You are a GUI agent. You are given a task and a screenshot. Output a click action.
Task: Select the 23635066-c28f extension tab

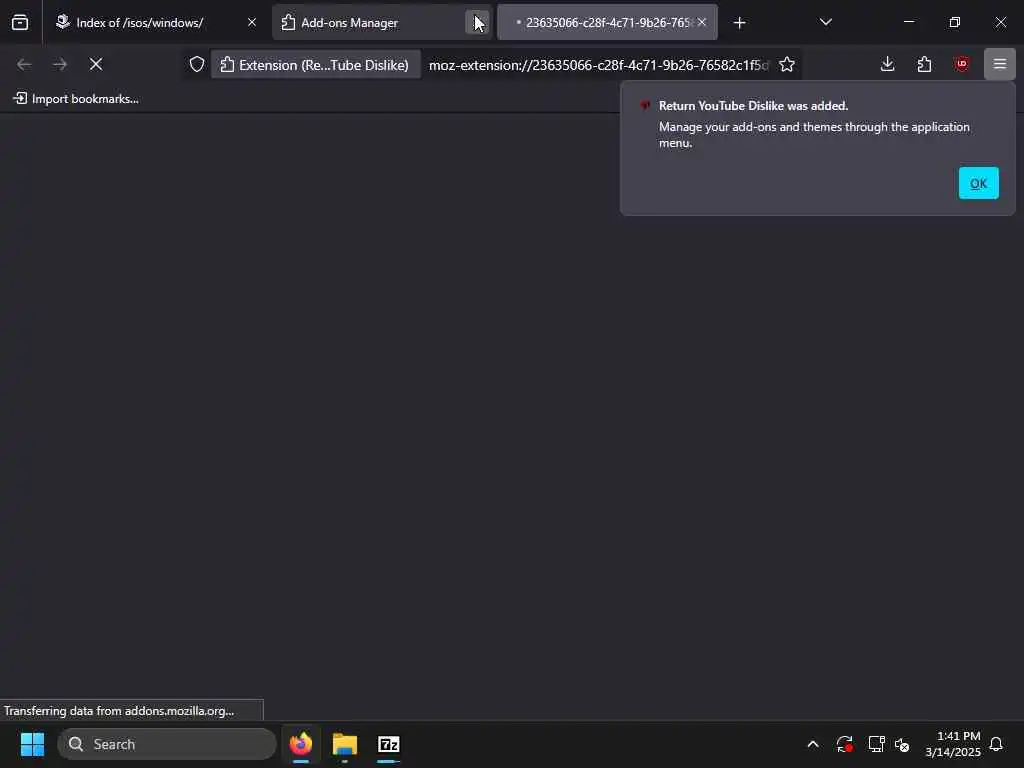[x=606, y=23]
